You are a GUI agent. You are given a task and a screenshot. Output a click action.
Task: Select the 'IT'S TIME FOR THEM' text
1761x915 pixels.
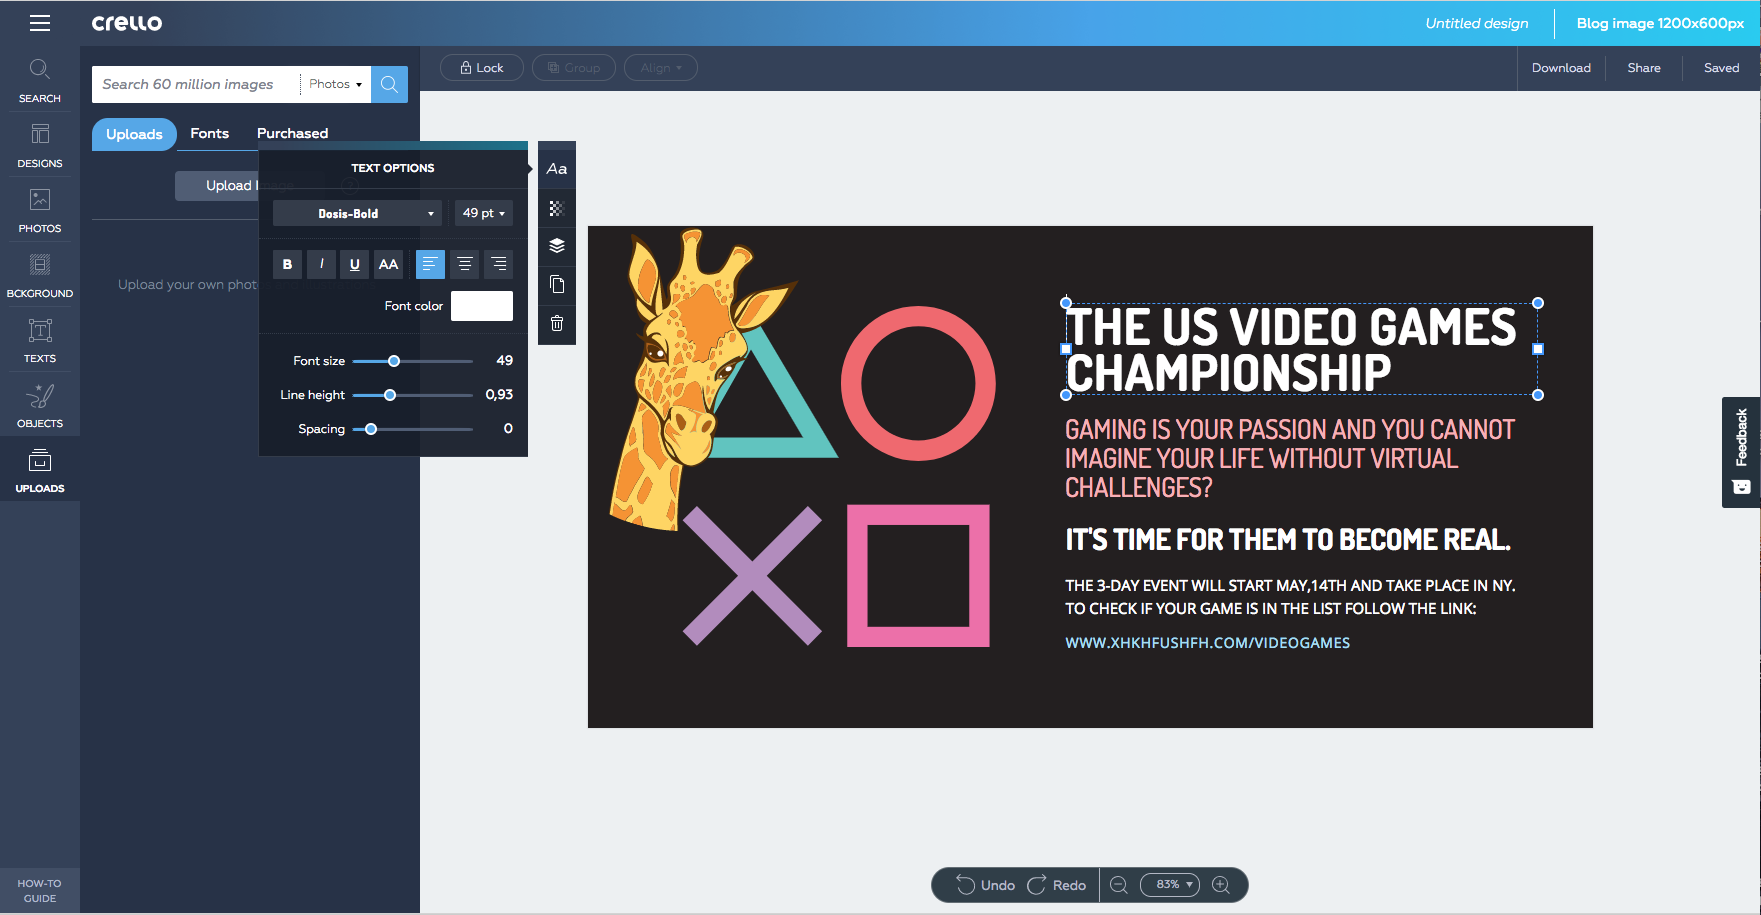pos(1288,540)
